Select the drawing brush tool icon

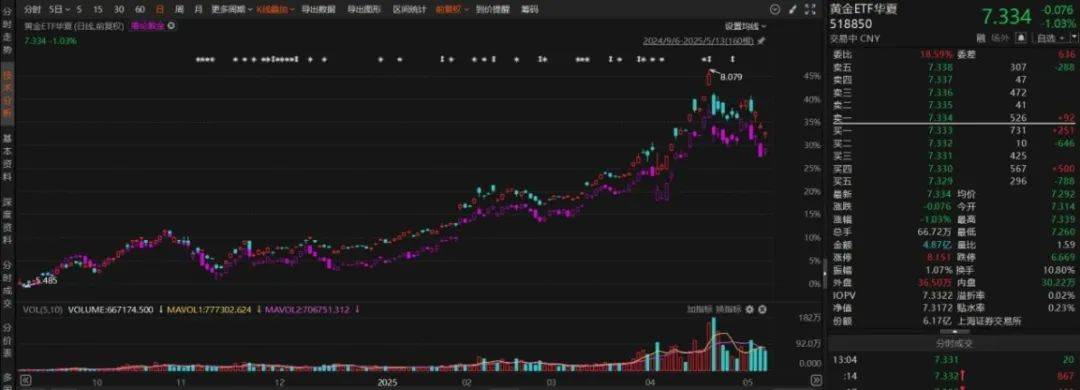[x=792, y=10]
